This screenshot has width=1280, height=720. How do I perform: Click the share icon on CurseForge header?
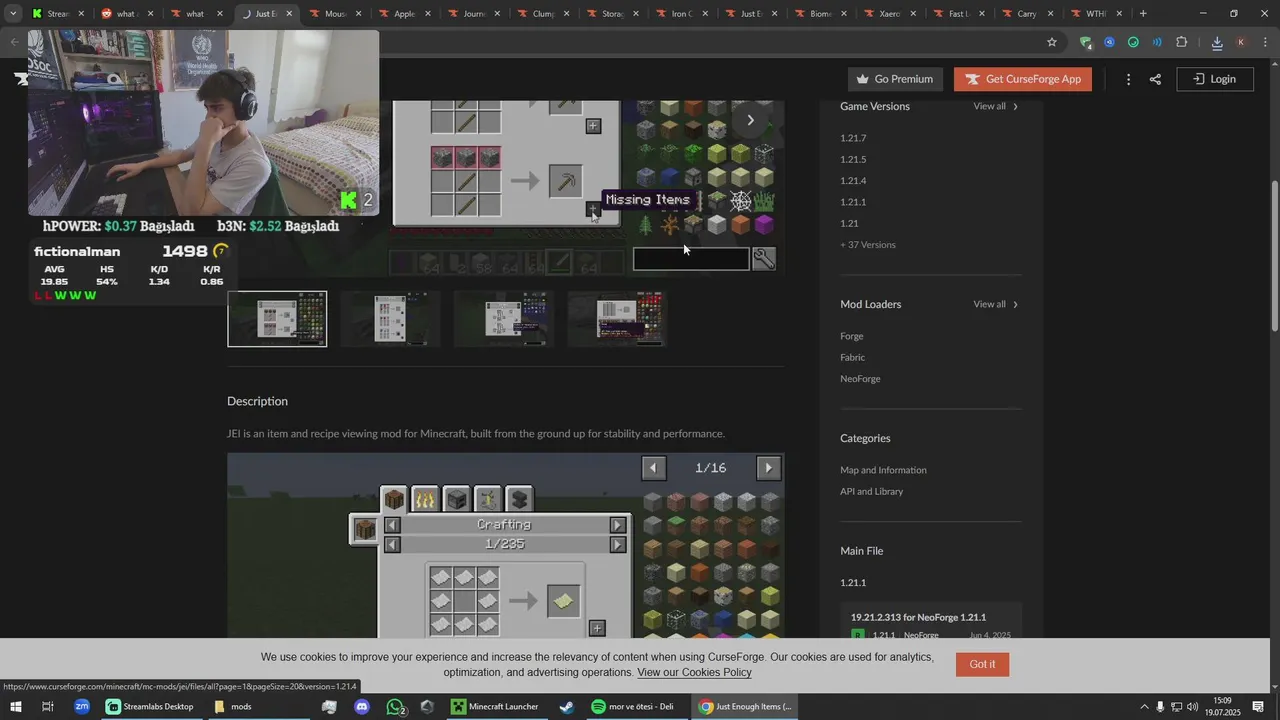point(1155,79)
